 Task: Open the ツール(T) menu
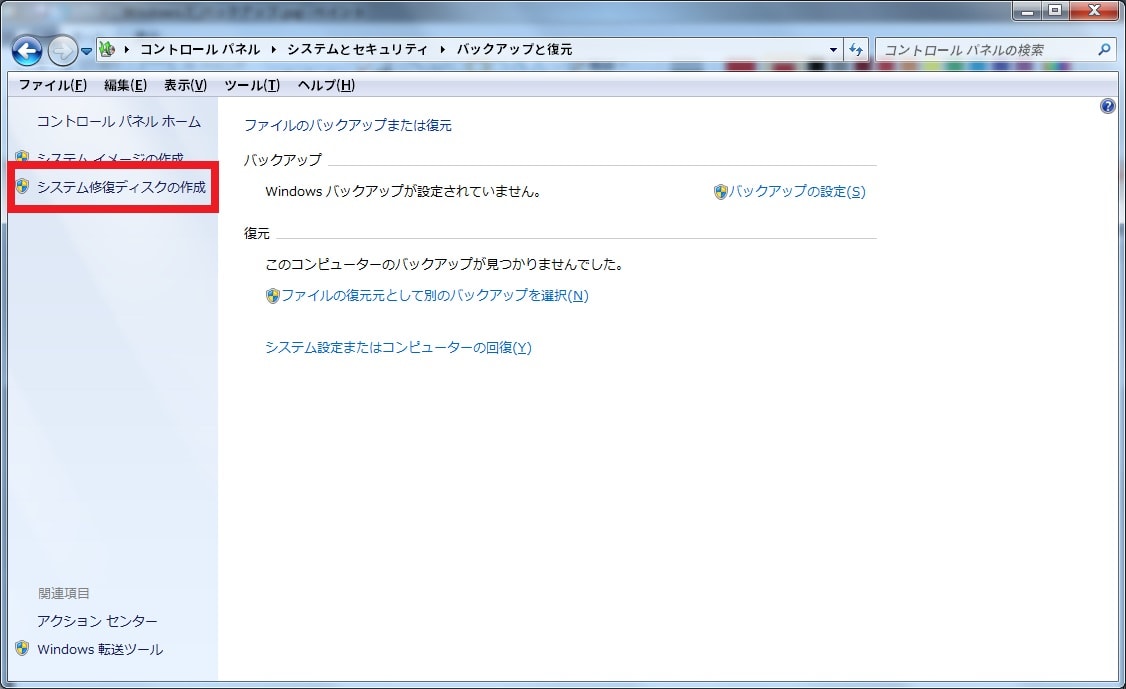pyautogui.click(x=252, y=85)
